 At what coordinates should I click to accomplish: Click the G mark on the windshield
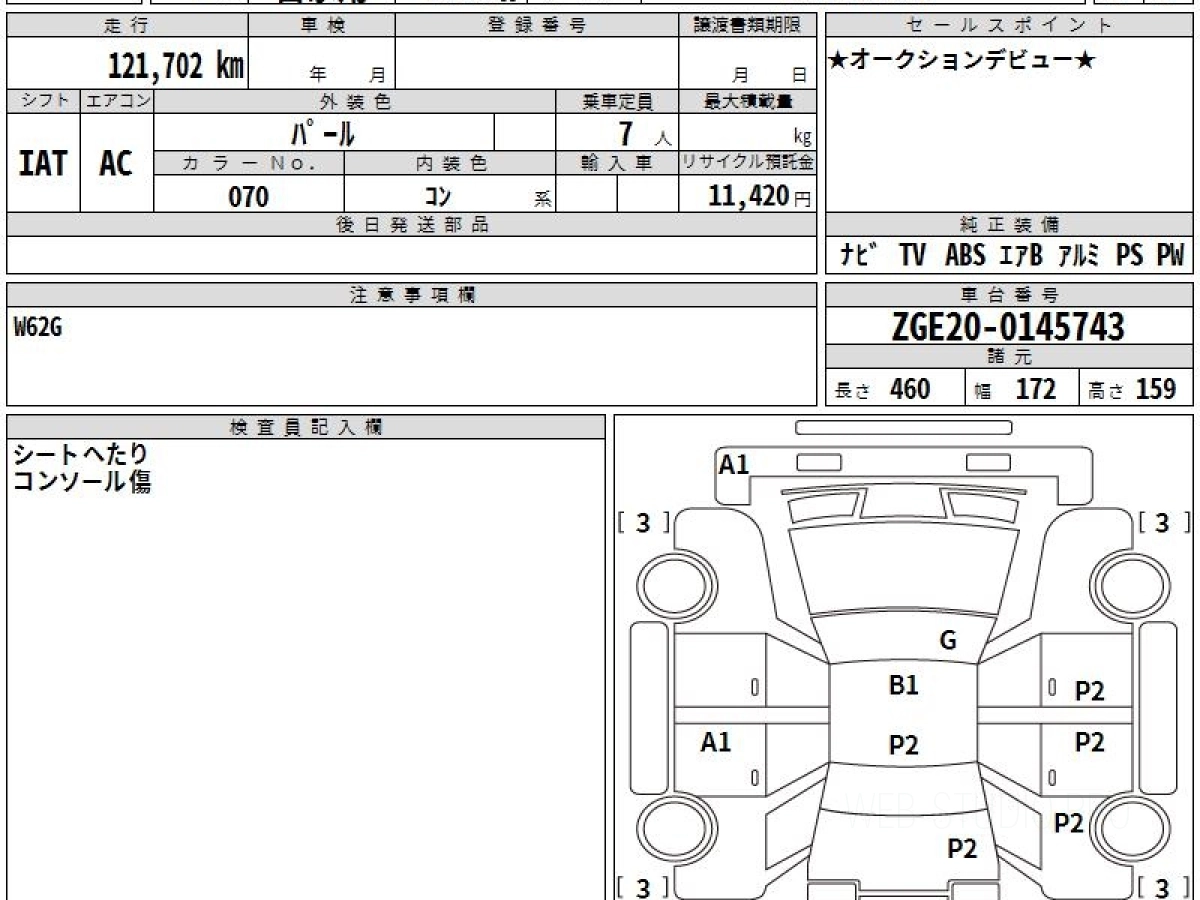[948, 641]
